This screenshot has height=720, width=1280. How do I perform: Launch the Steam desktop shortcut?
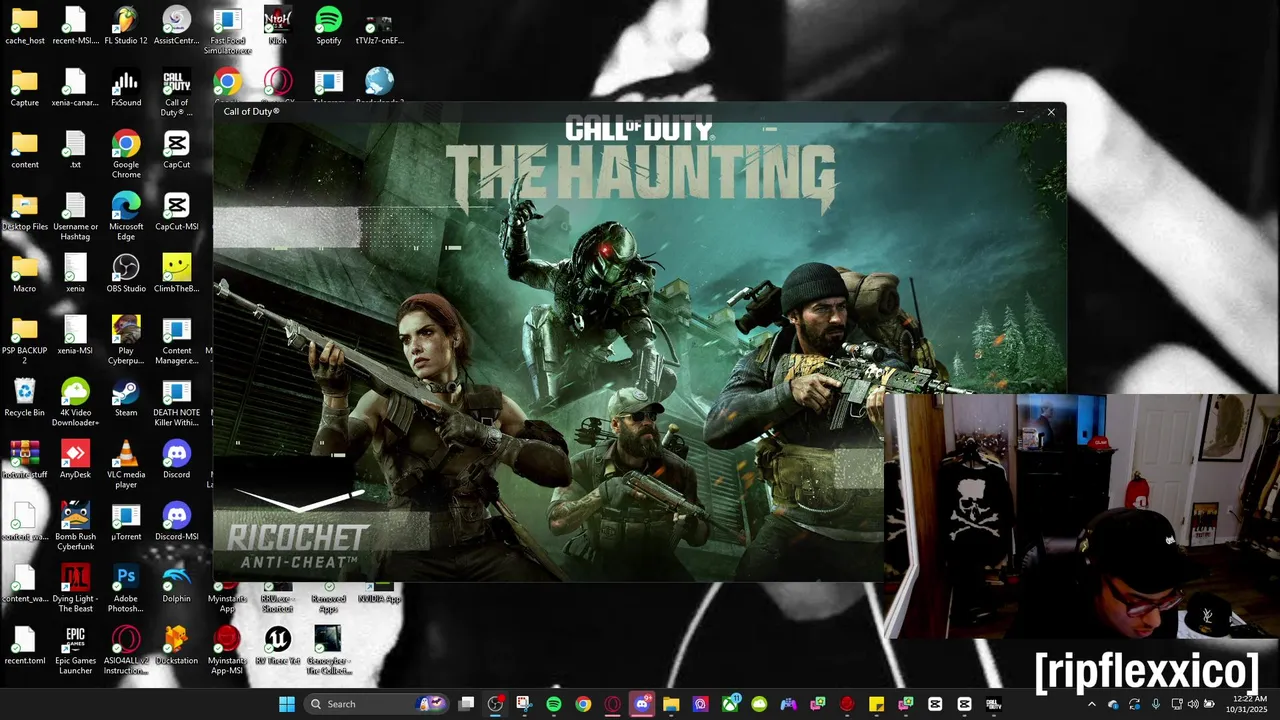coord(126,399)
